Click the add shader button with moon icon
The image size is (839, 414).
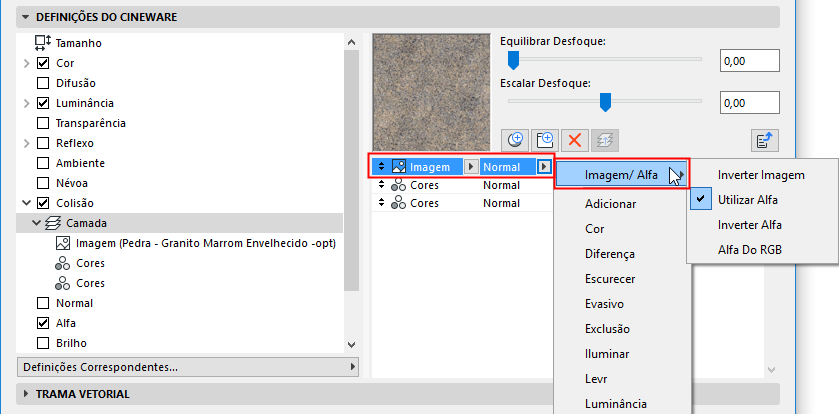516,141
